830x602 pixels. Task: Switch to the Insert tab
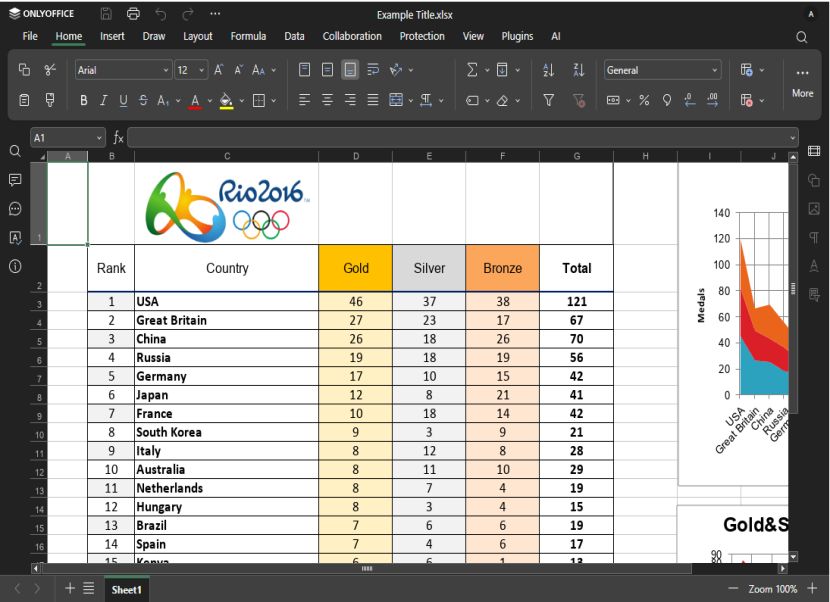click(112, 36)
